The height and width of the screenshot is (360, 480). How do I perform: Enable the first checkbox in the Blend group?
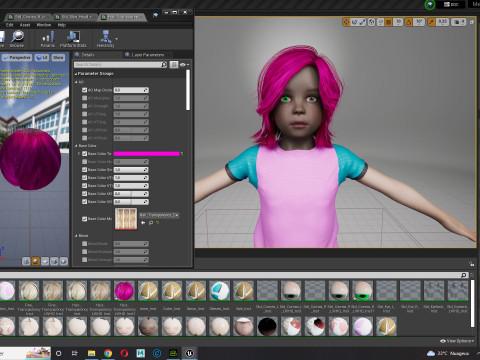pos(84,244)
